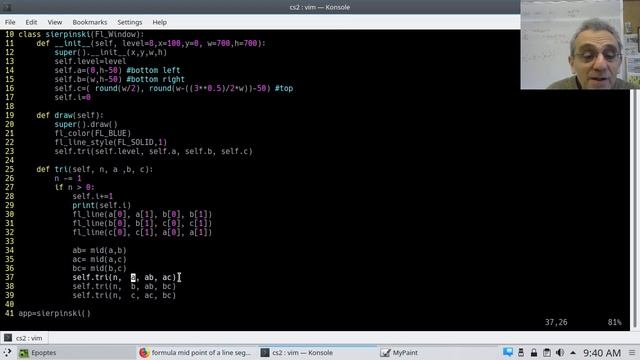Click 'app=sierpinski()' on line 41
This screenshot has height=360, width=640.
click(x=55, y=313)
